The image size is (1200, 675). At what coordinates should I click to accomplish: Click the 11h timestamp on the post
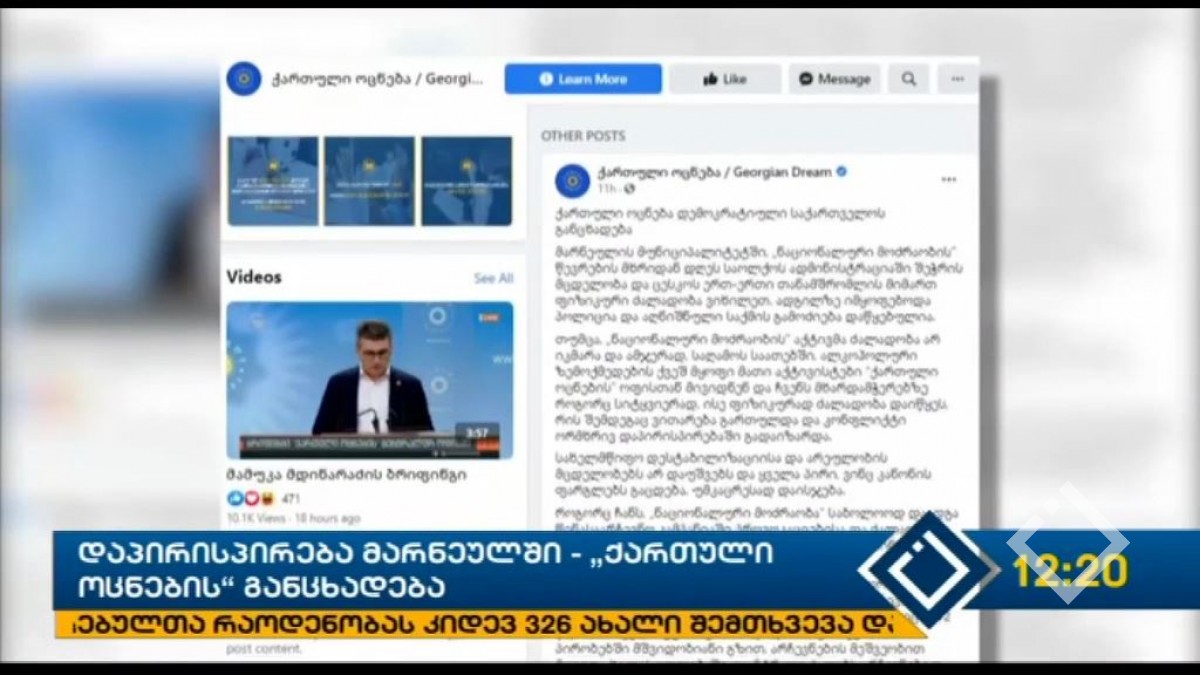tap(606, 188)
